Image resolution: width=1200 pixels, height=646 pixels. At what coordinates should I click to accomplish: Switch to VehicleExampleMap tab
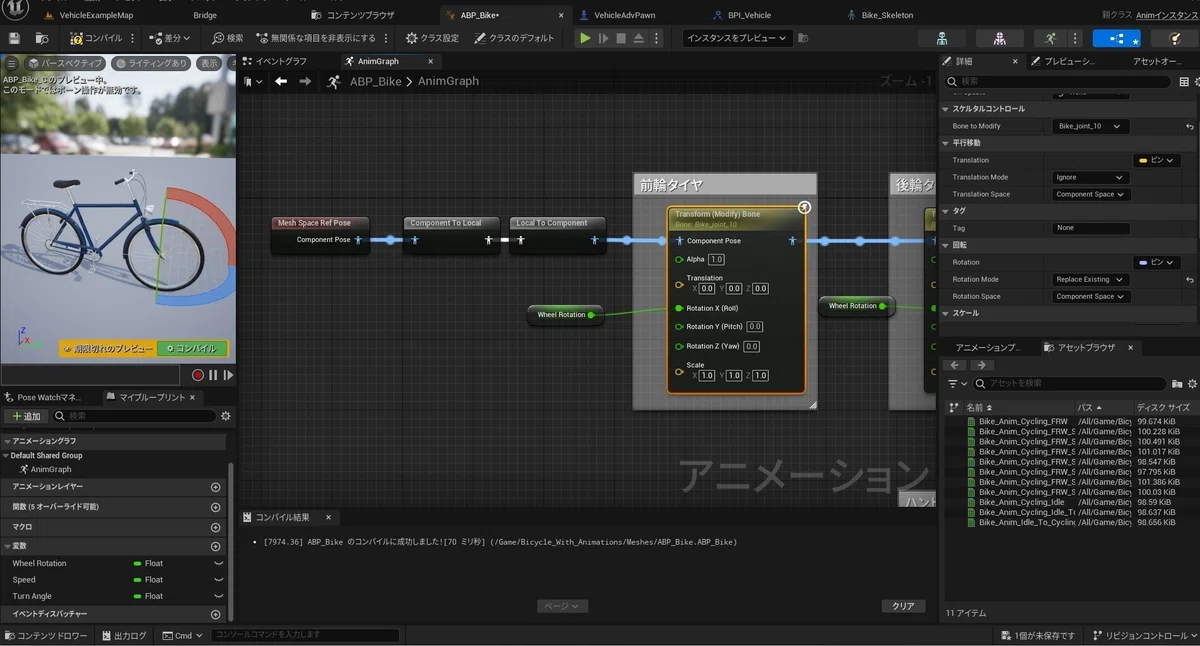pyautogui.click(x=89, y=15)
